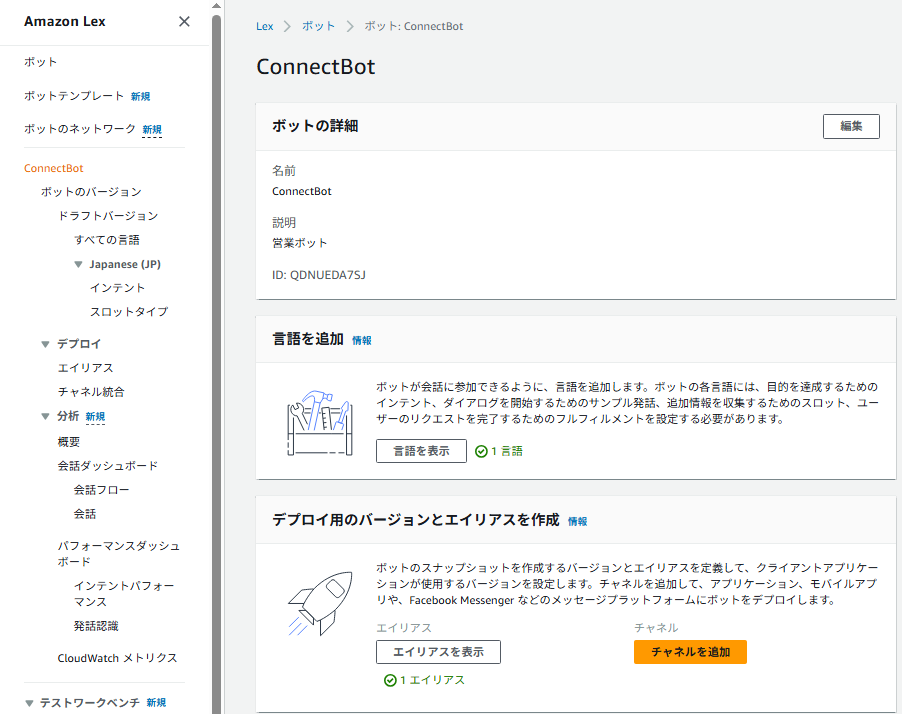Collapse the テストワークベンチ section
This screenshot has width=902, height=714.
tap(29, 703)
